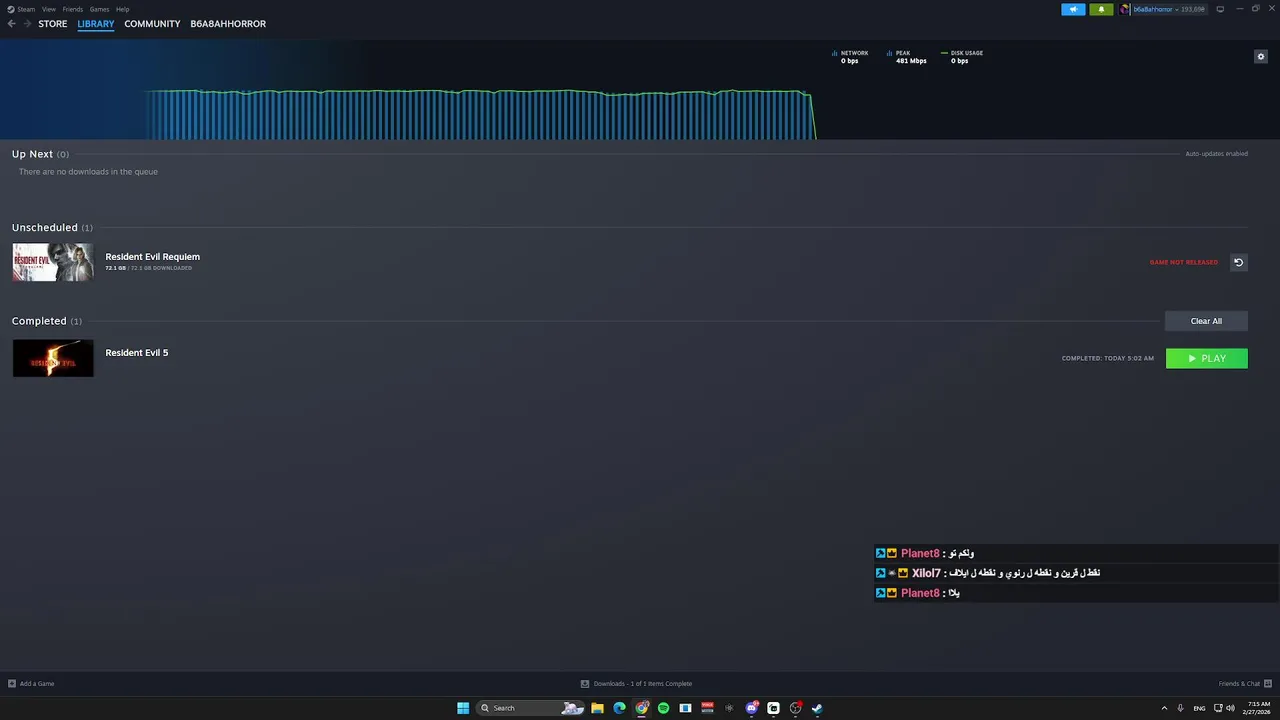Play Resident Evil 5
Image resolution: width=1280 pixels, height=720 pixels.
1206,358
